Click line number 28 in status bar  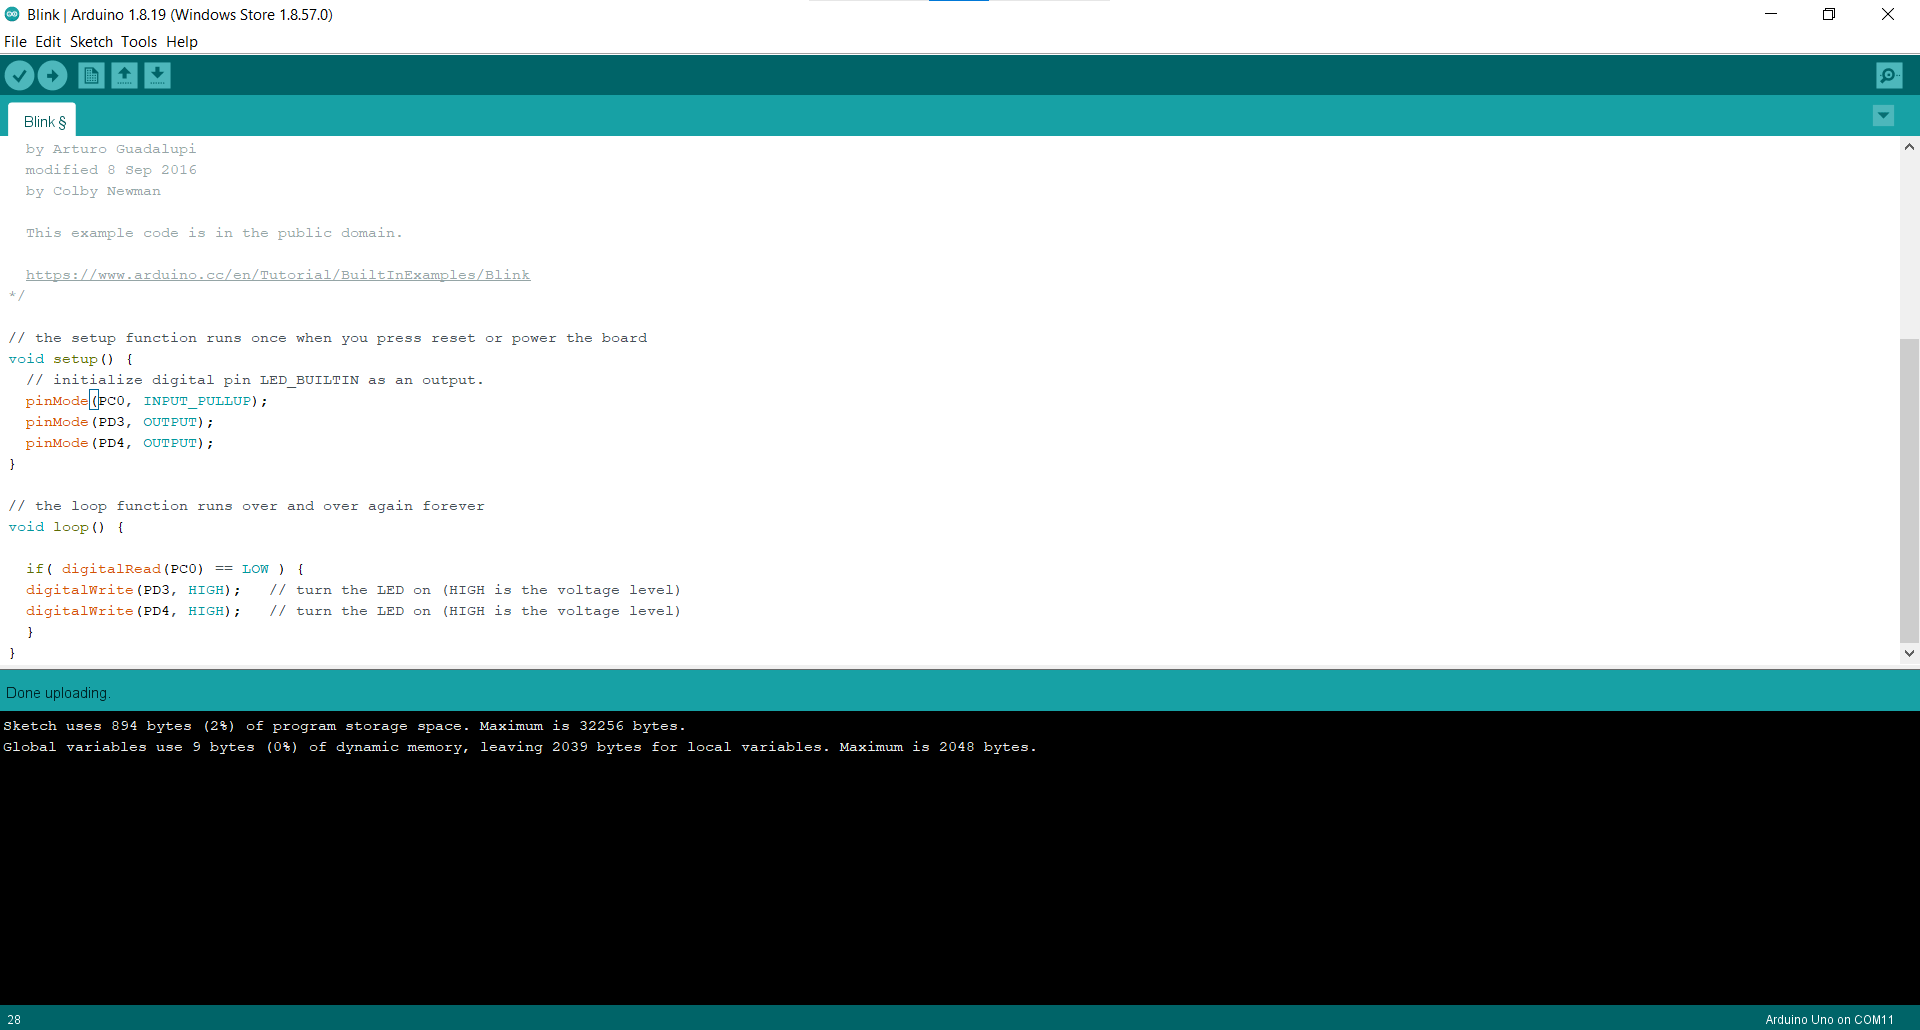pyautogui.click(x=14, y=1020)
